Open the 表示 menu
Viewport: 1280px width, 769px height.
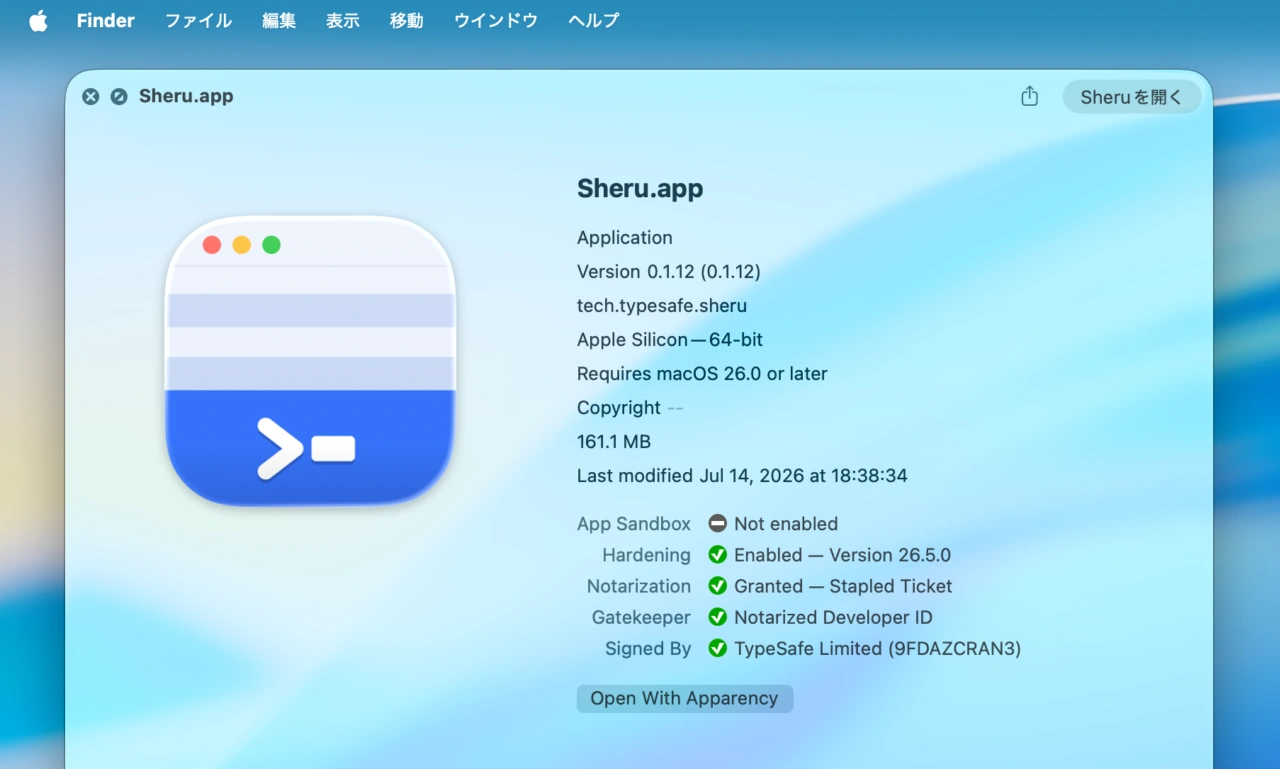pyautogui.click(x=343, y=21)
